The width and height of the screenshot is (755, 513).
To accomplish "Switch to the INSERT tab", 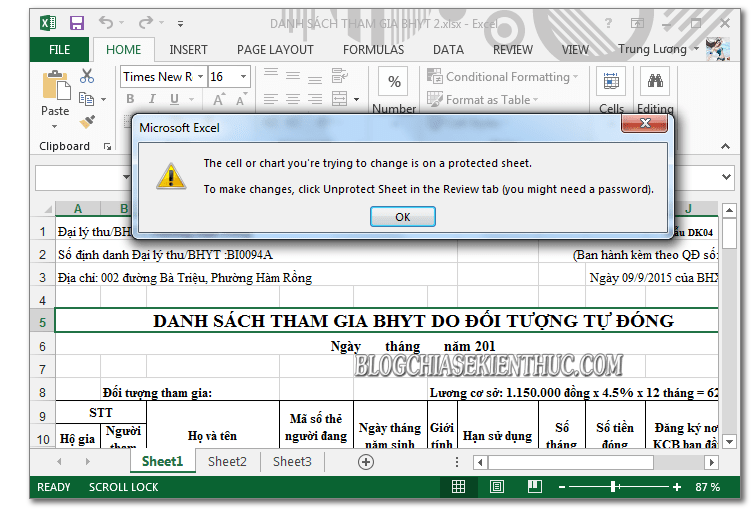I will coord(188,50).
